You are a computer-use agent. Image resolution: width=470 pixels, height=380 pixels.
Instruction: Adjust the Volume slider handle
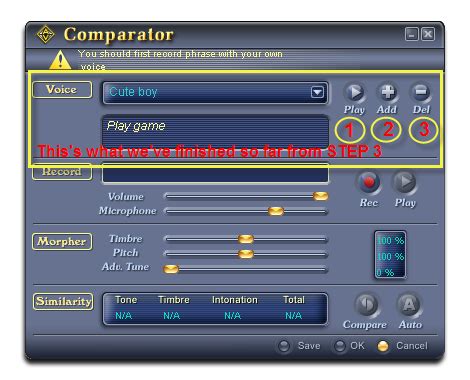(x=320, y=196)
